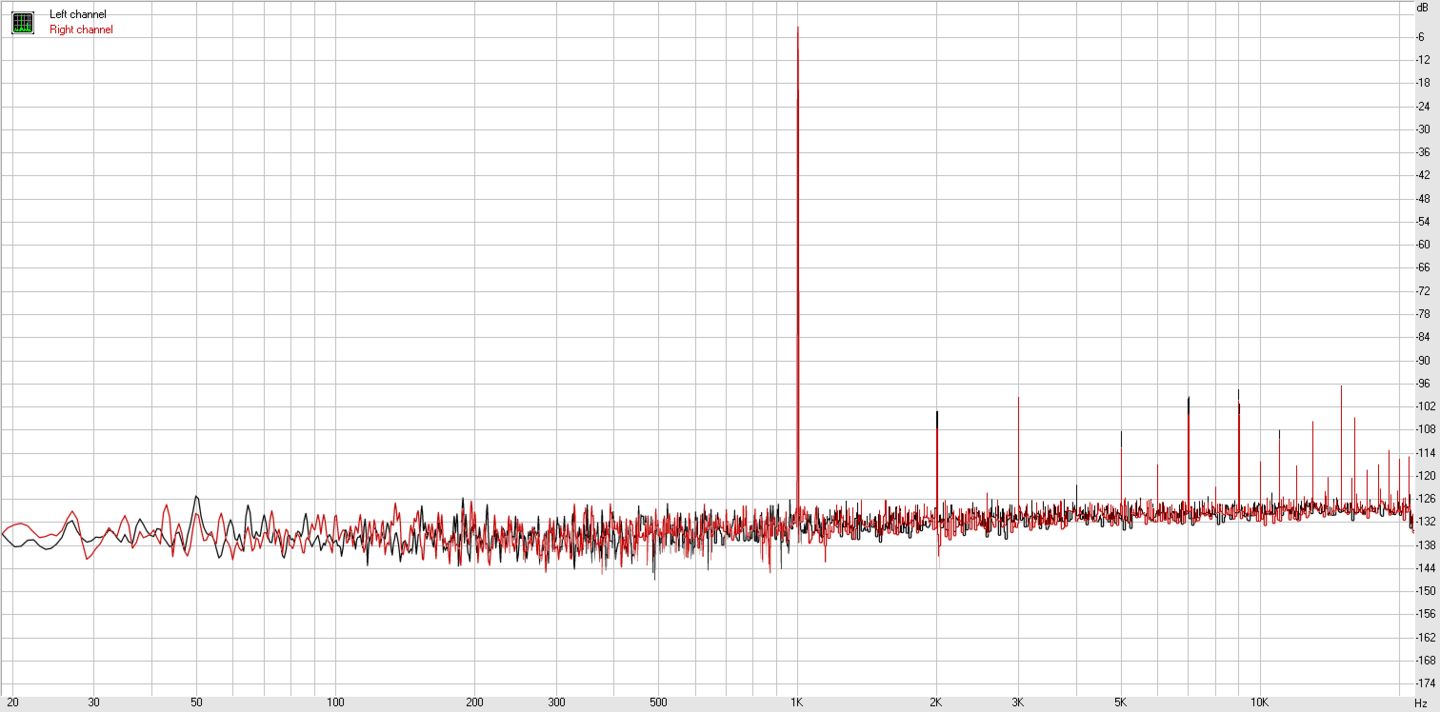Viewport: 1440px width, 712px height.
Task: Click the black harmonic peak at 2 kHz
Action: tap(937, 412)
